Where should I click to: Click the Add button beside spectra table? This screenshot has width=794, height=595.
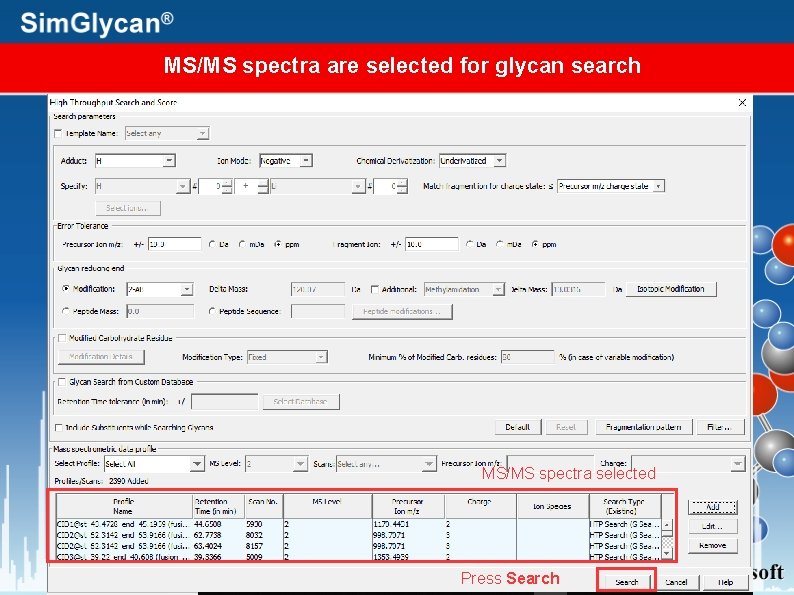(712, 507)
